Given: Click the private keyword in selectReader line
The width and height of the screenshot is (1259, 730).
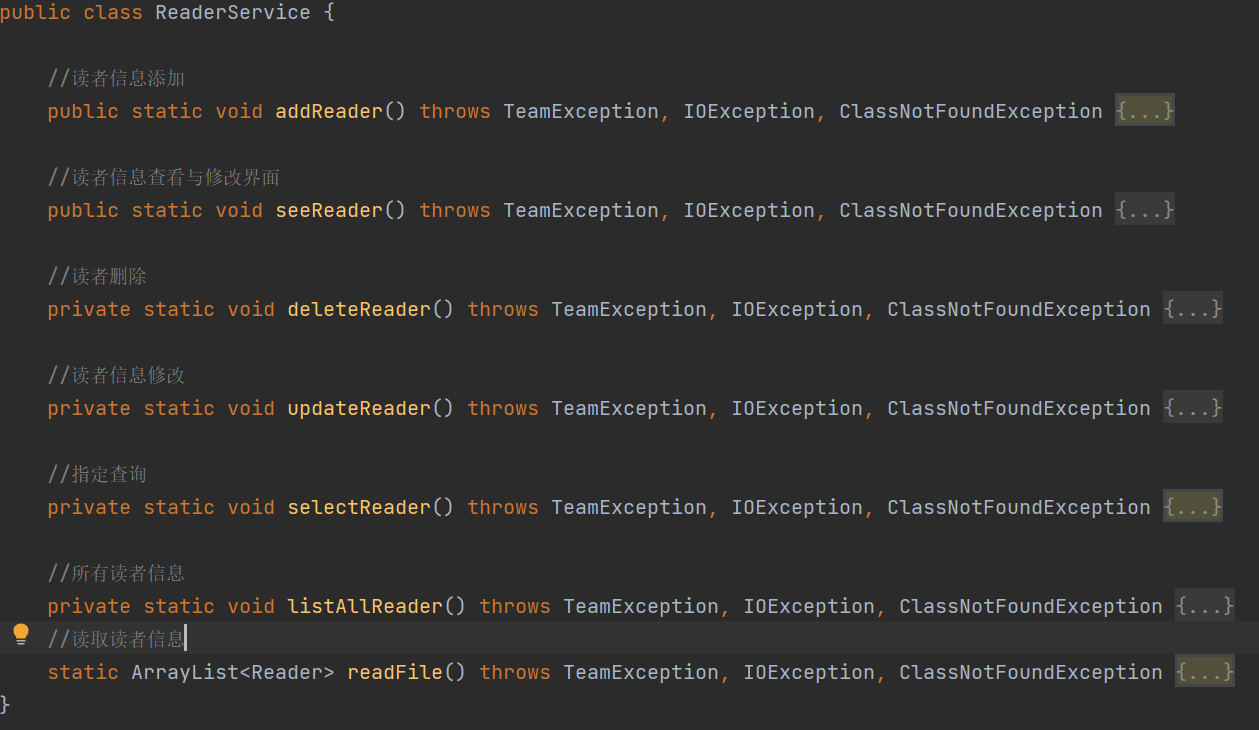Looking at the screenshot, I should [x=89, y=507].
